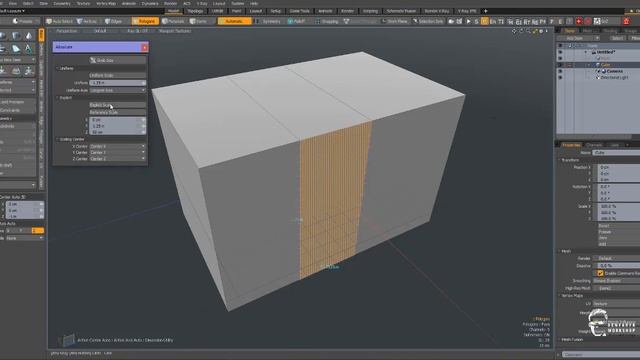Select the text 'A' tool icon
This screenshot has height=360, width=640.
[x=29, y=49]
